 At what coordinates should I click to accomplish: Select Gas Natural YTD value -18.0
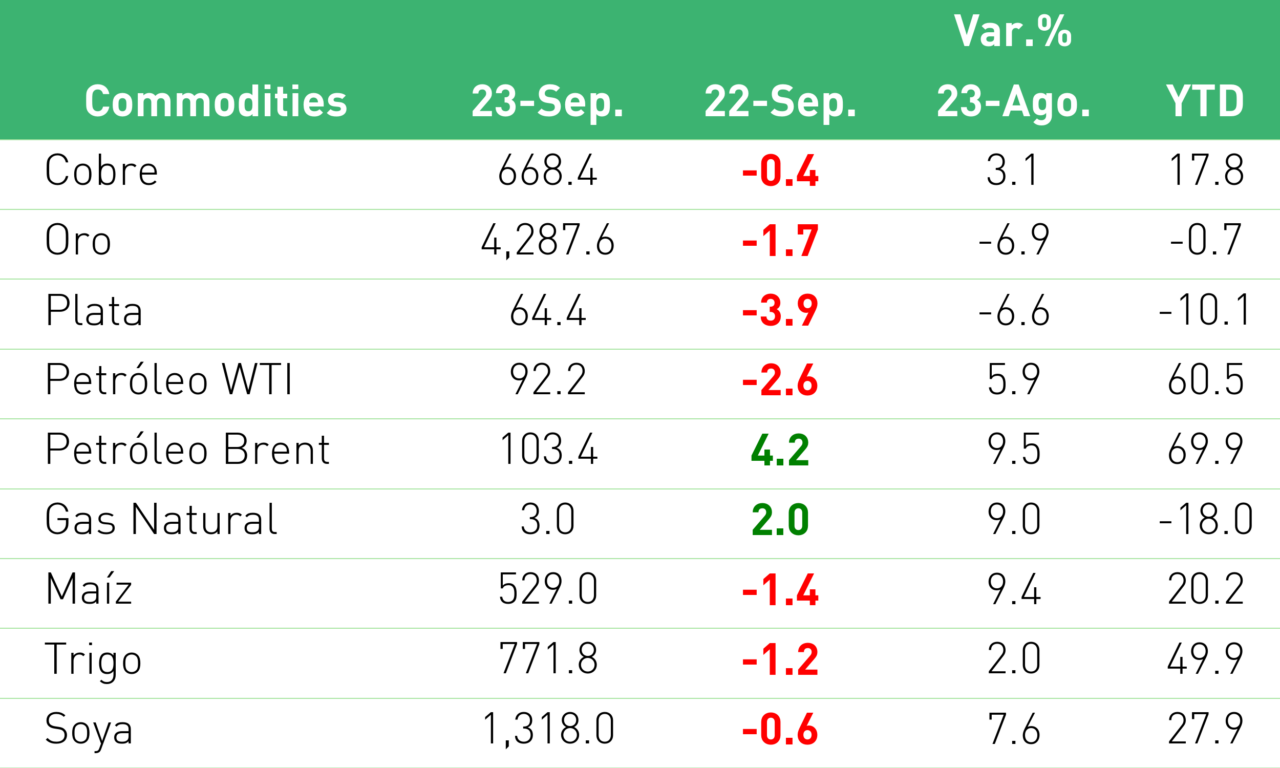[1205, 521]
